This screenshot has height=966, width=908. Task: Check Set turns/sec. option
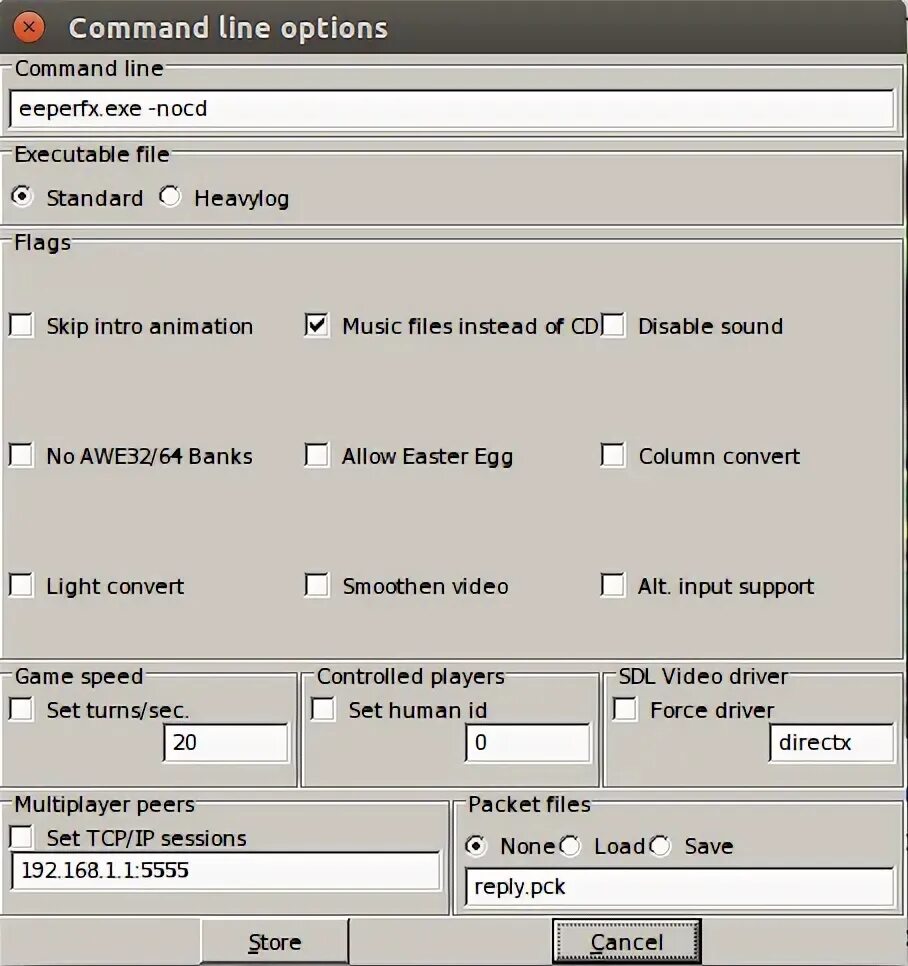[22, 709]
